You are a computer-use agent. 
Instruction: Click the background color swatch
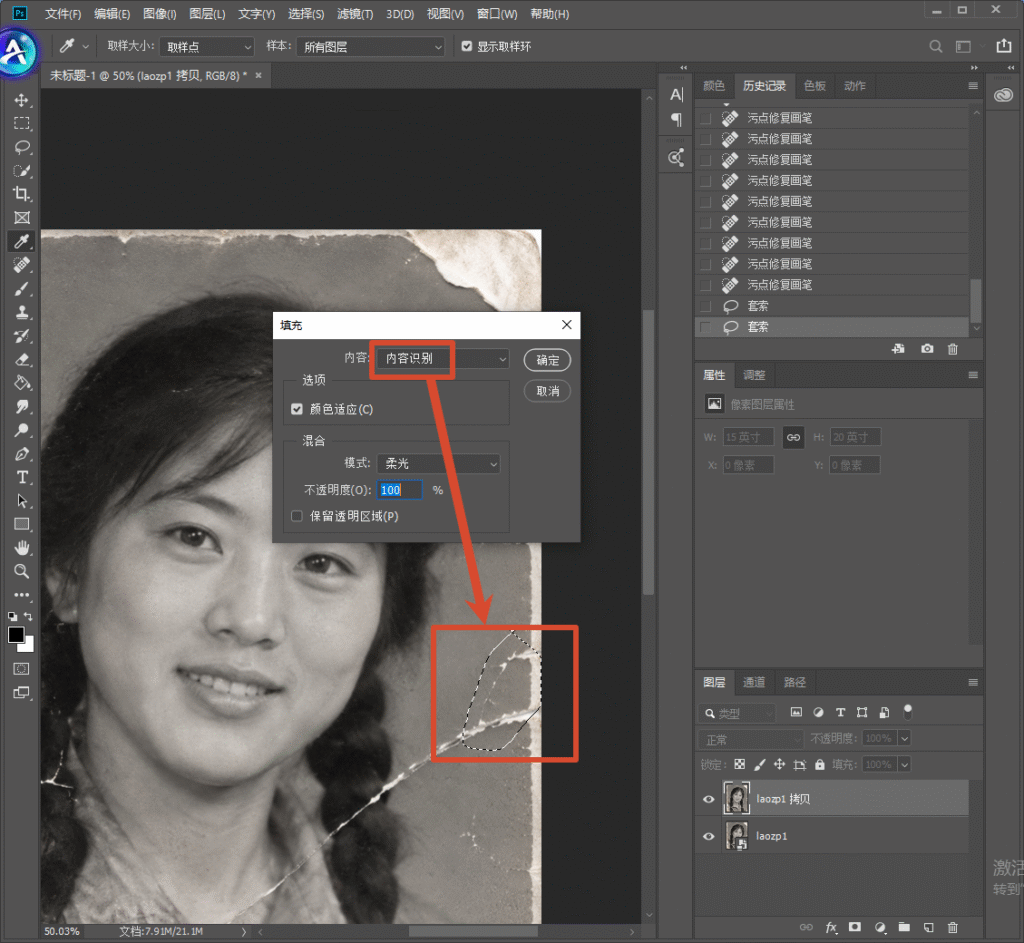point(28,646)
